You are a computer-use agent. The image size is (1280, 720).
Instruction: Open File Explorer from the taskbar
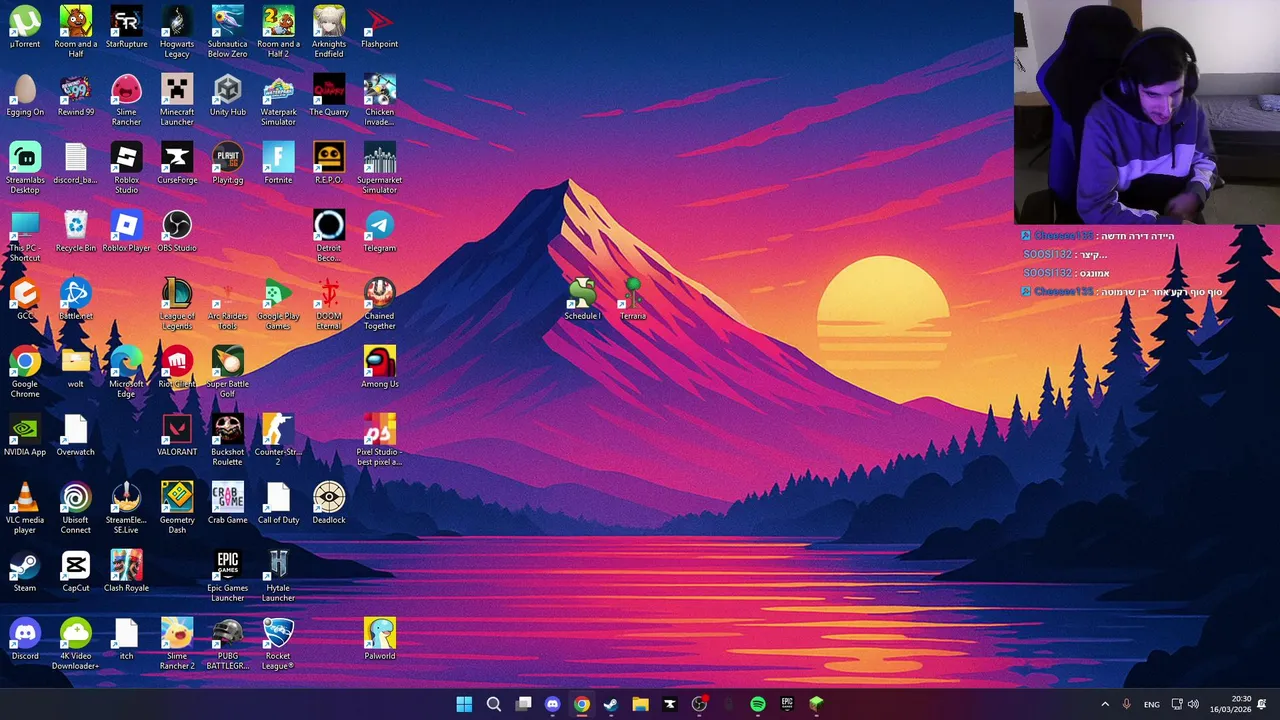tap(640, 704)
